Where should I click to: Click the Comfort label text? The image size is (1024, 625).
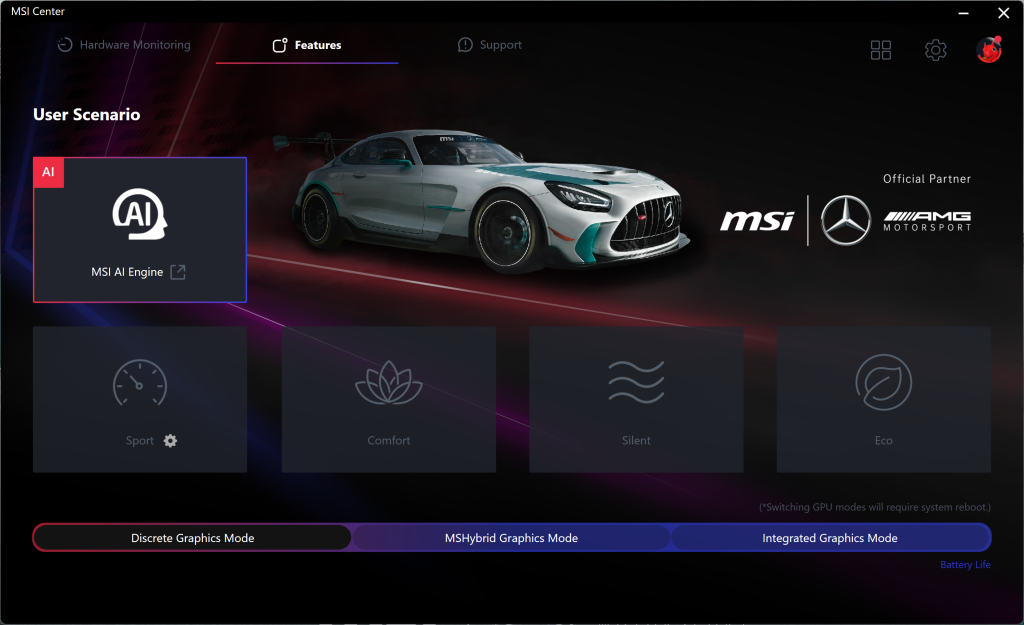[389, 441]
